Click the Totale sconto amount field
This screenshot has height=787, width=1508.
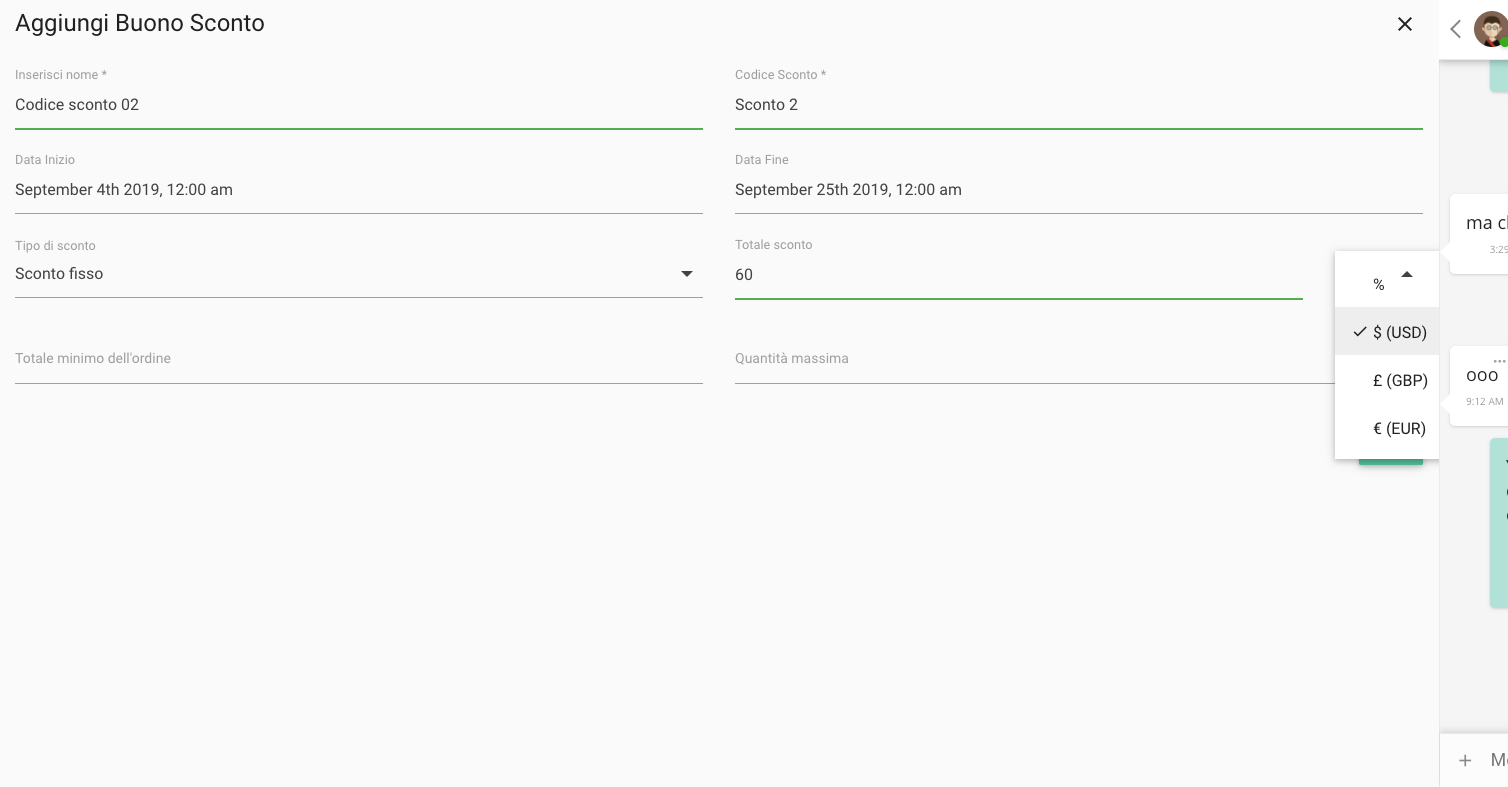(1018, 275)
